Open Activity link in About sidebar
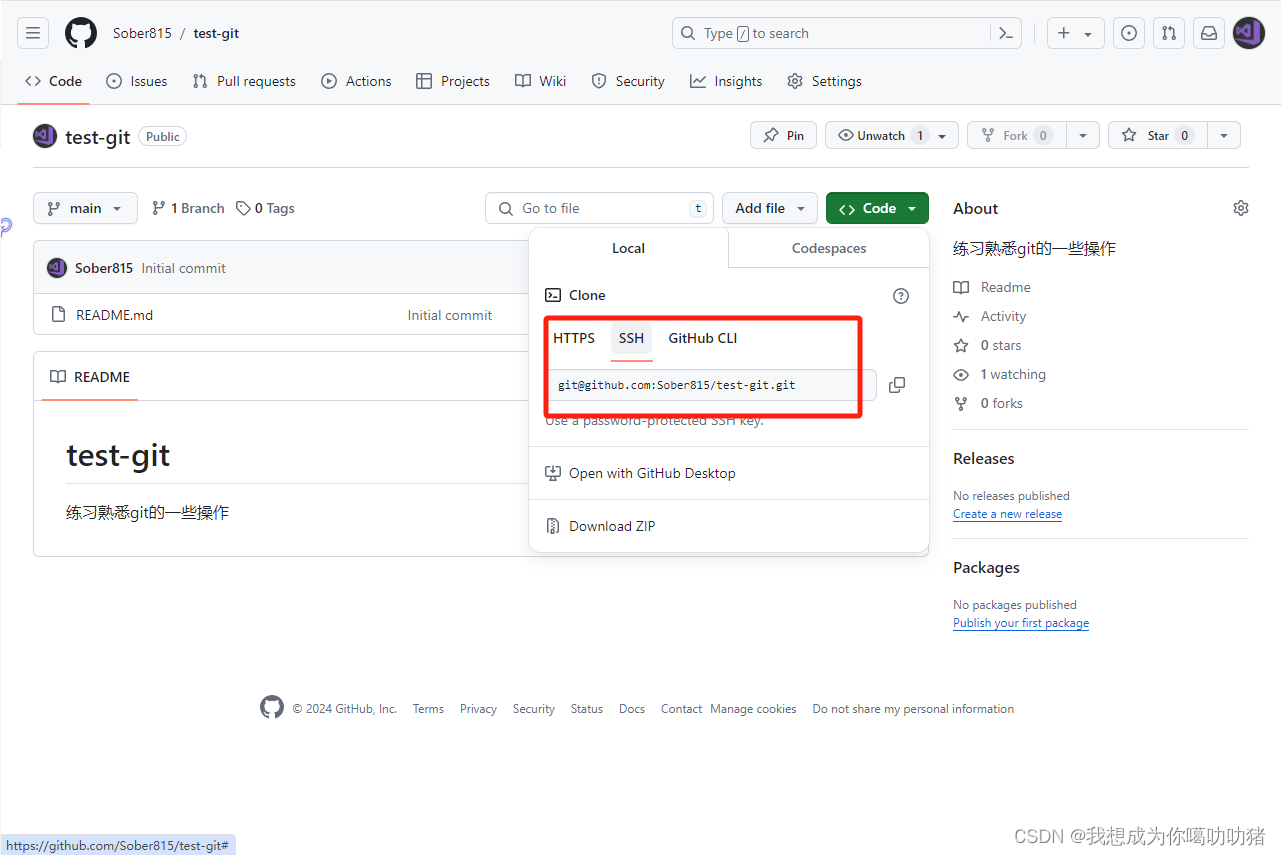This screenshot has width=1281, height=855. click(990, 316)
